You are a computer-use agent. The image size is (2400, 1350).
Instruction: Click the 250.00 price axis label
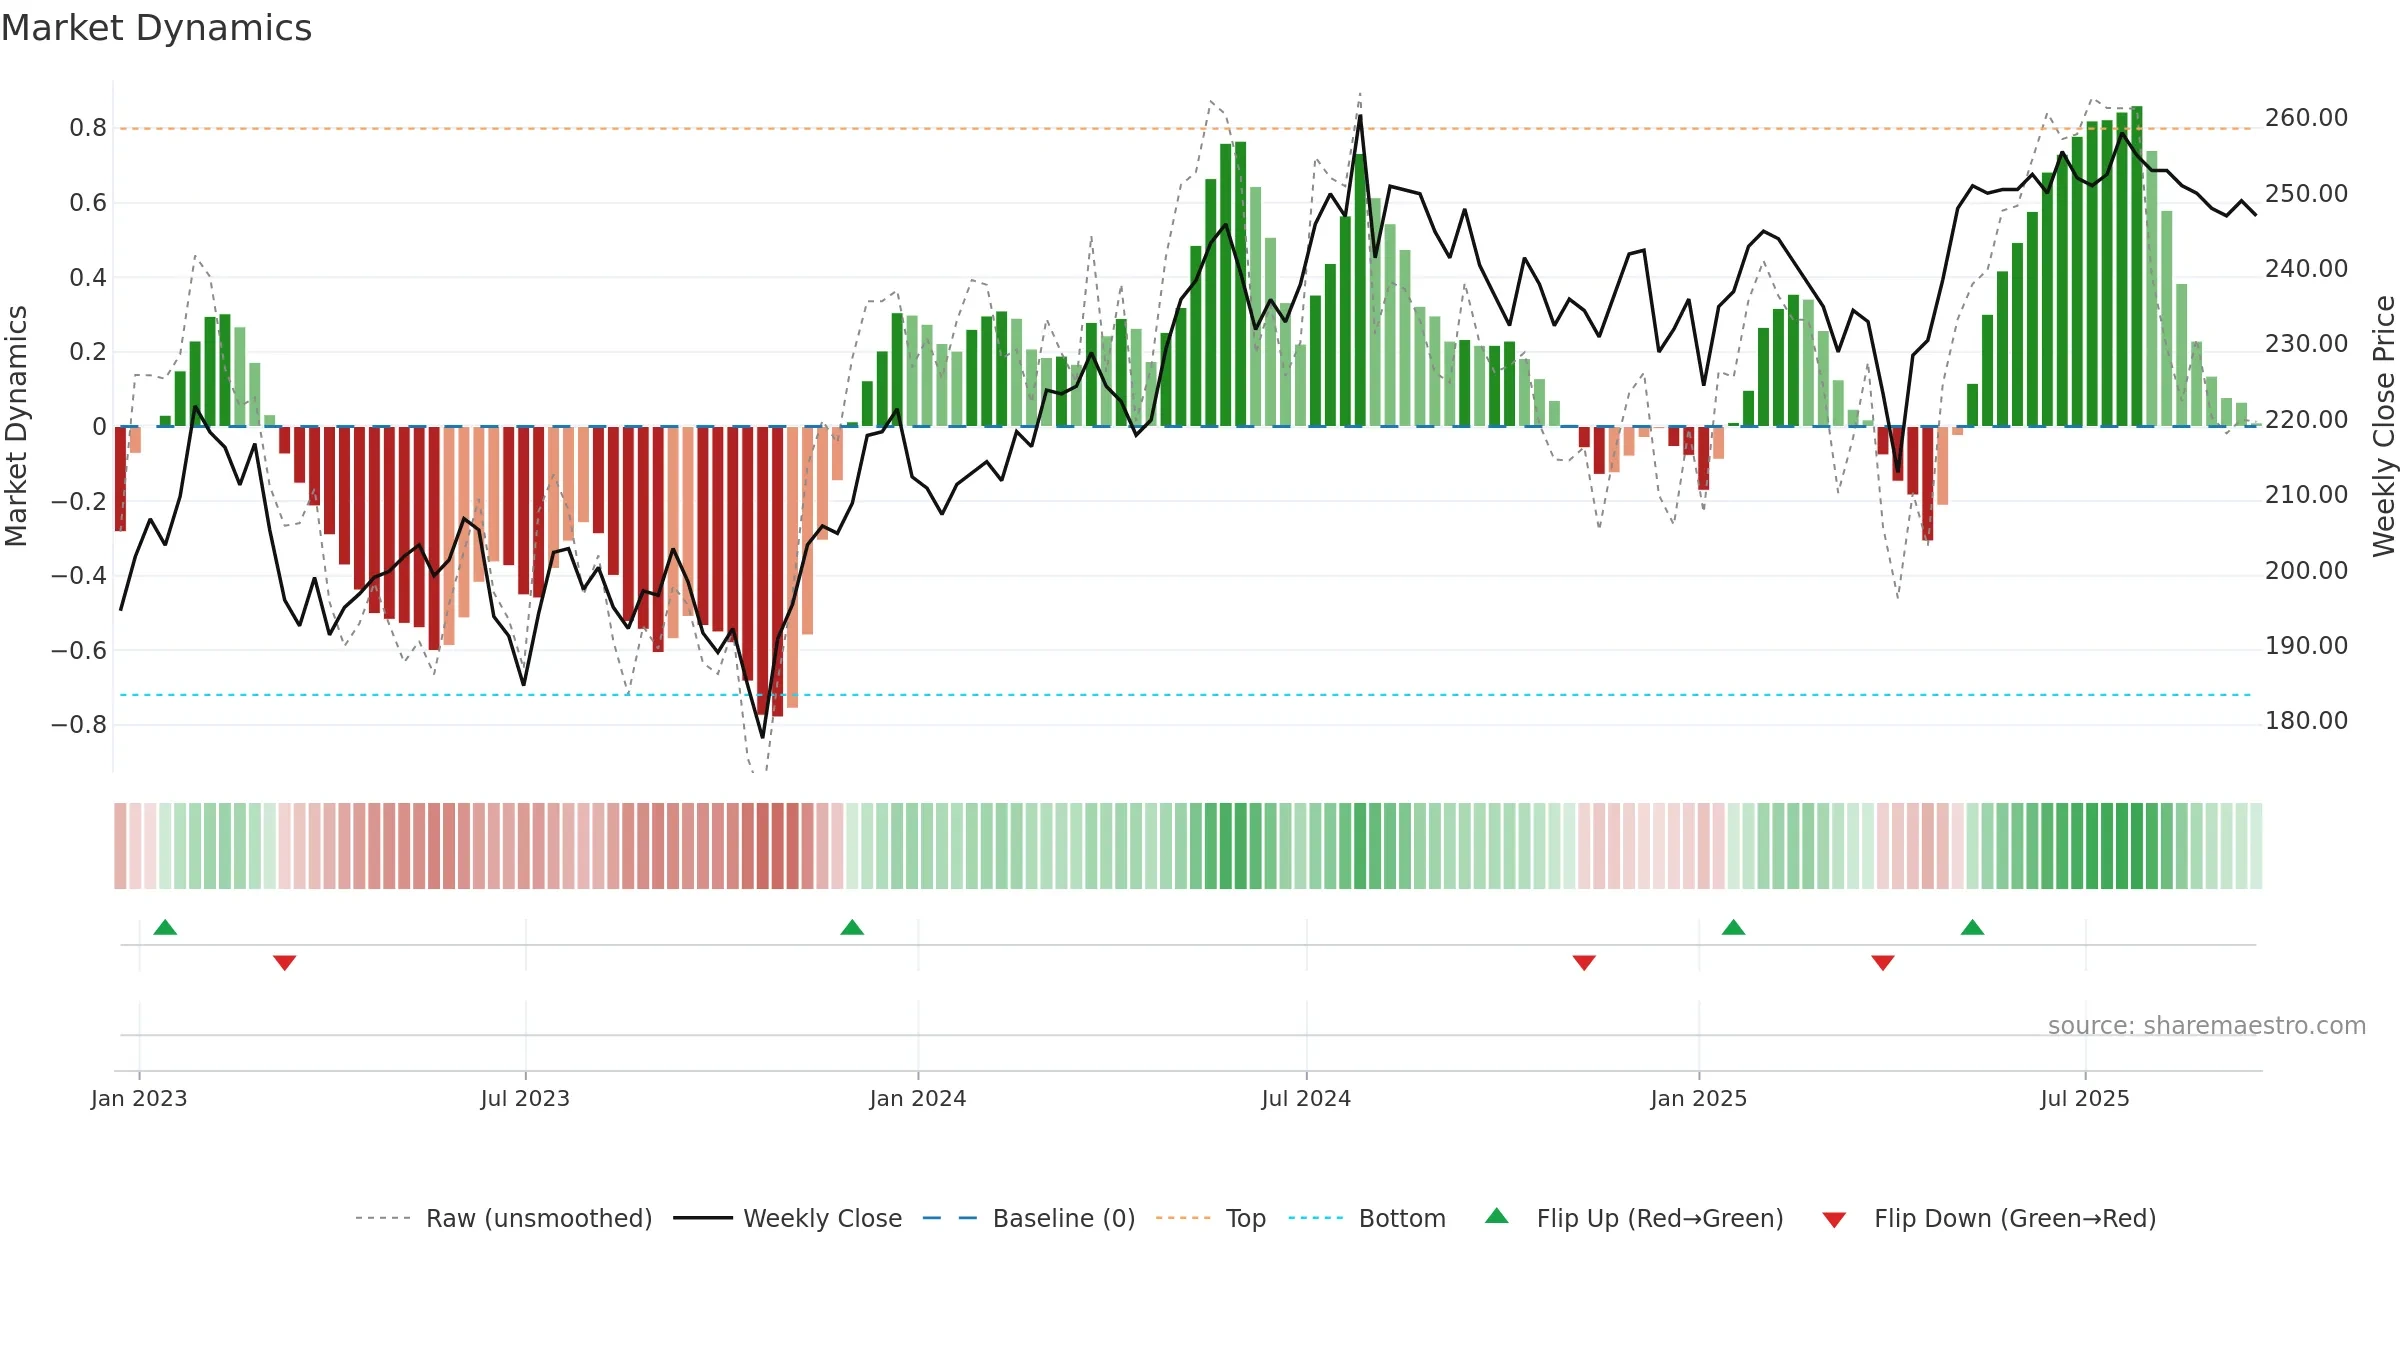(2306, 194)
